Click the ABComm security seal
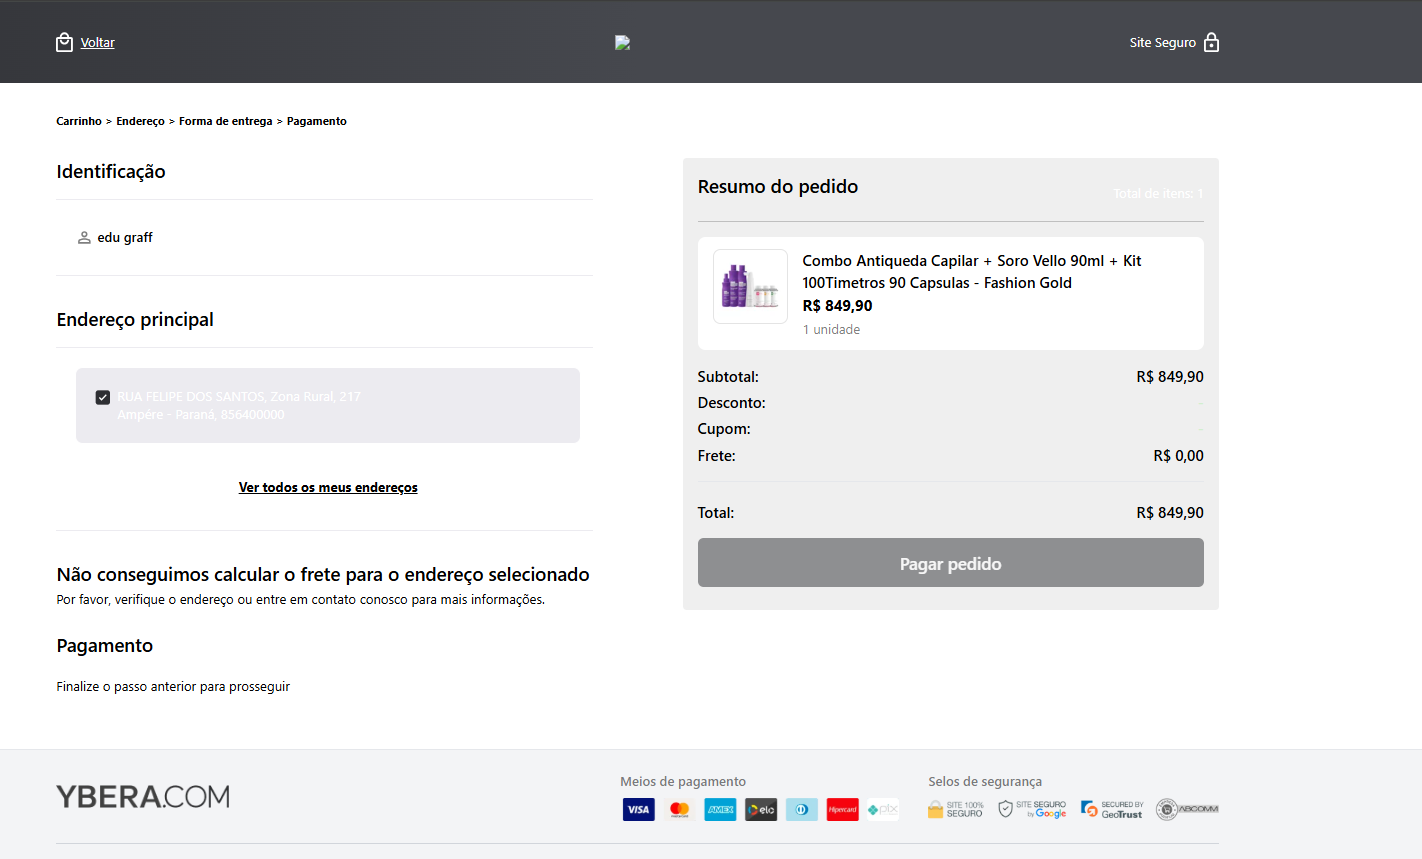This screenshot has width=1422, height=859. coord(1187,810)
